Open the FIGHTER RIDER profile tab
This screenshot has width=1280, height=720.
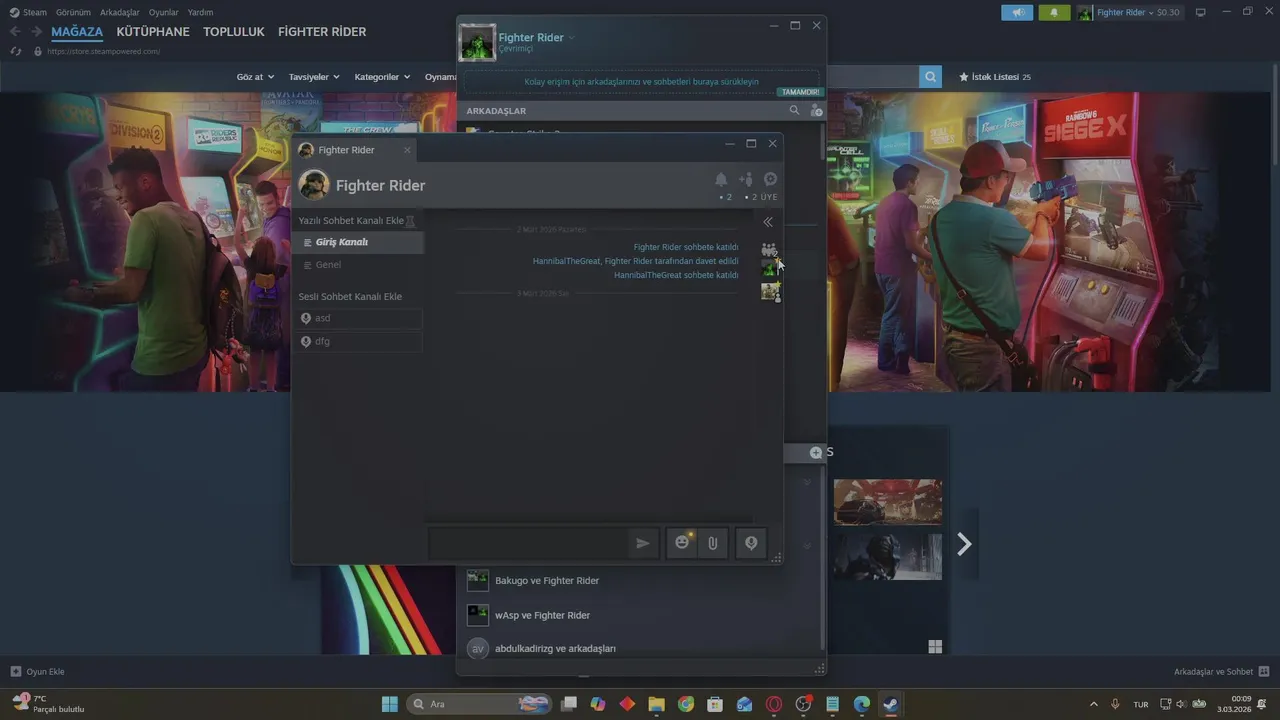322,32
